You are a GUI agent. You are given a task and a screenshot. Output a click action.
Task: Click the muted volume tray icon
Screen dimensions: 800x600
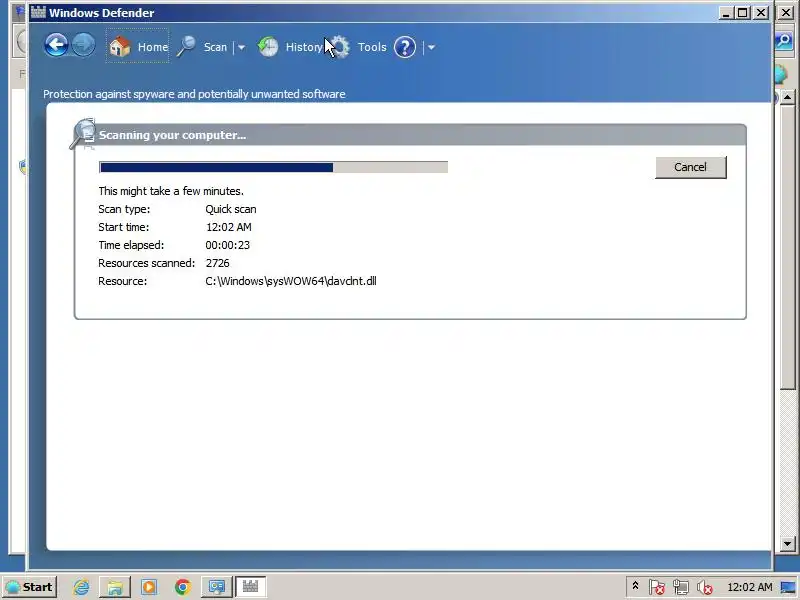(x=704, y=587)
